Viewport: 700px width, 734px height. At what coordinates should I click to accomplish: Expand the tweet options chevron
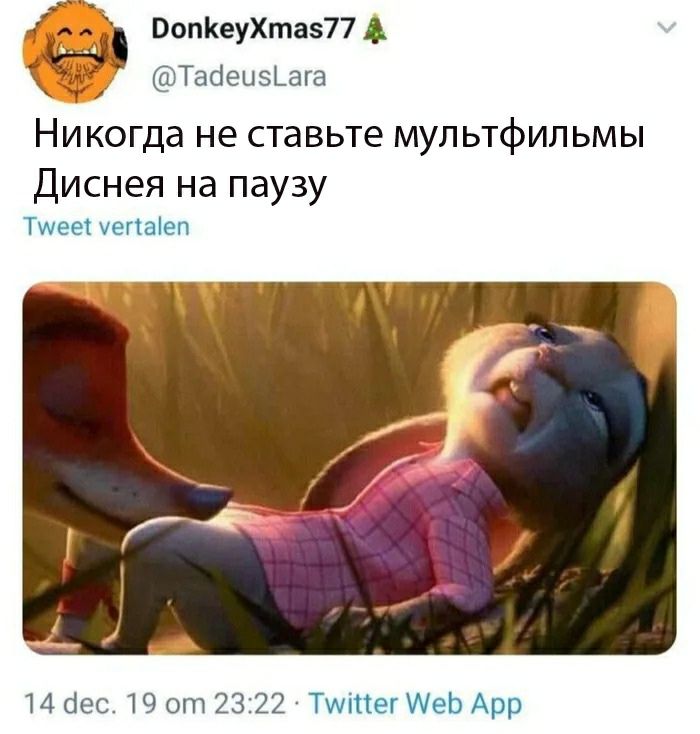coord(666,28)
